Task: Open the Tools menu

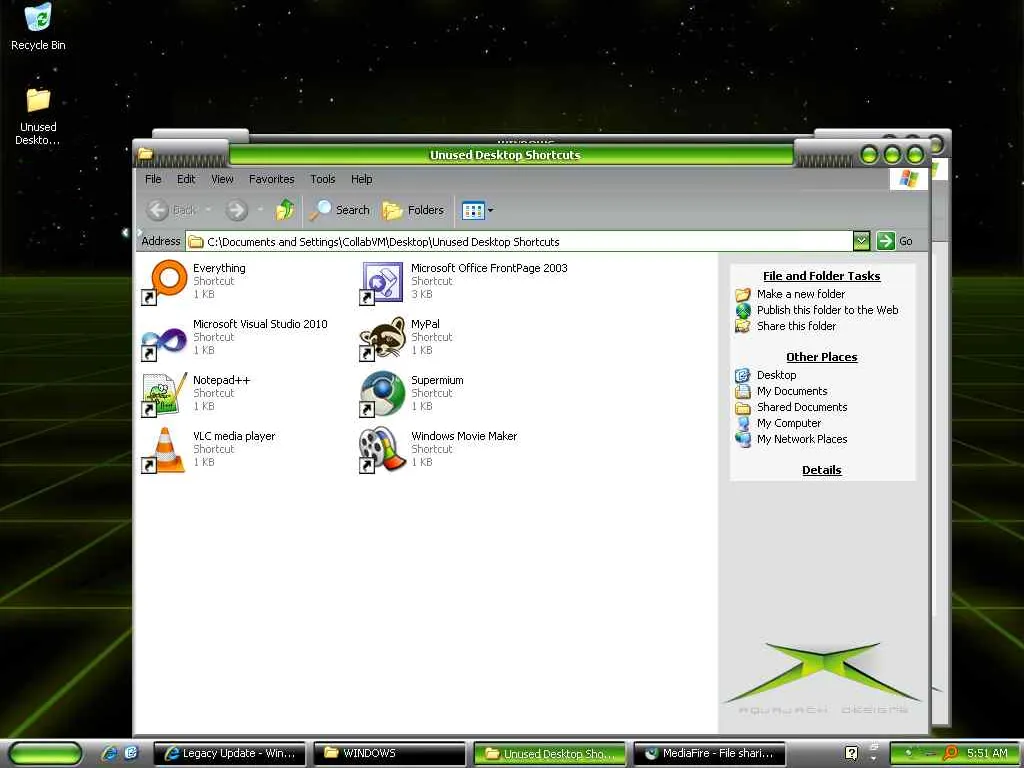Action: (x=323, y=179)
